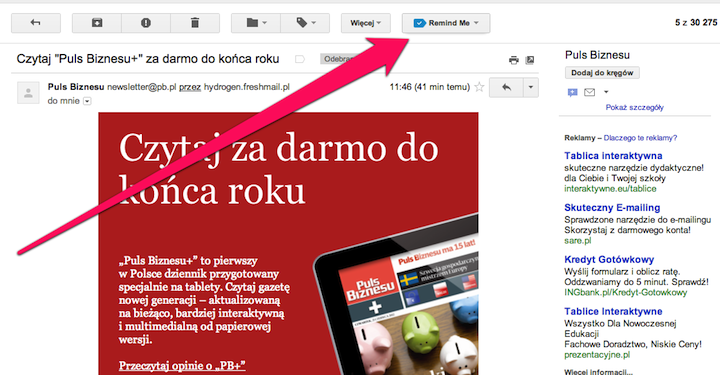Click the email subject line text

(x=148, y=59)
